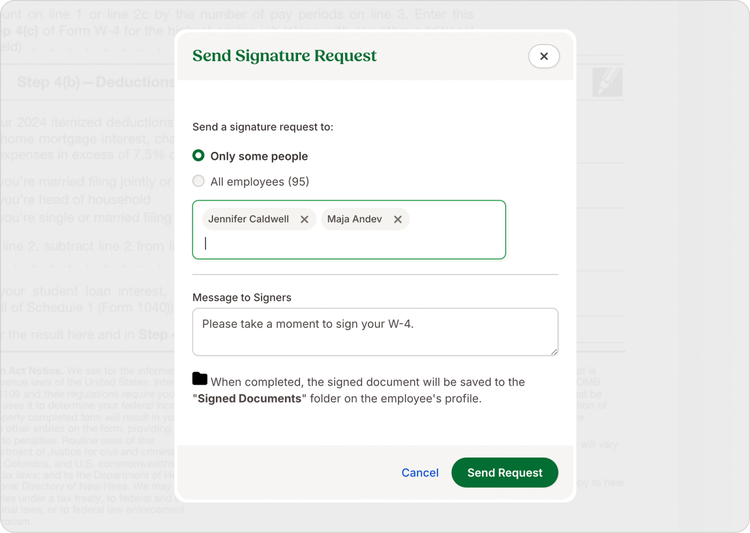Remove Jennifer Caldwell from recipients

[x=304, y=220]
